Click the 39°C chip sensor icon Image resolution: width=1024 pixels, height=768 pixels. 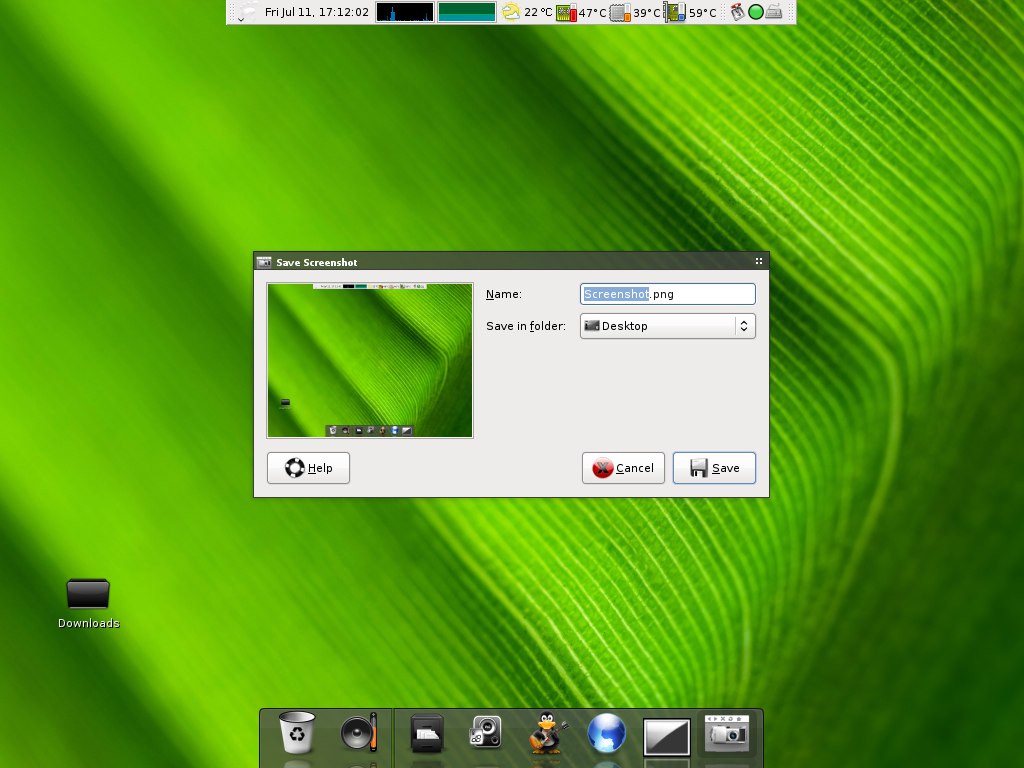click(620, 12)
